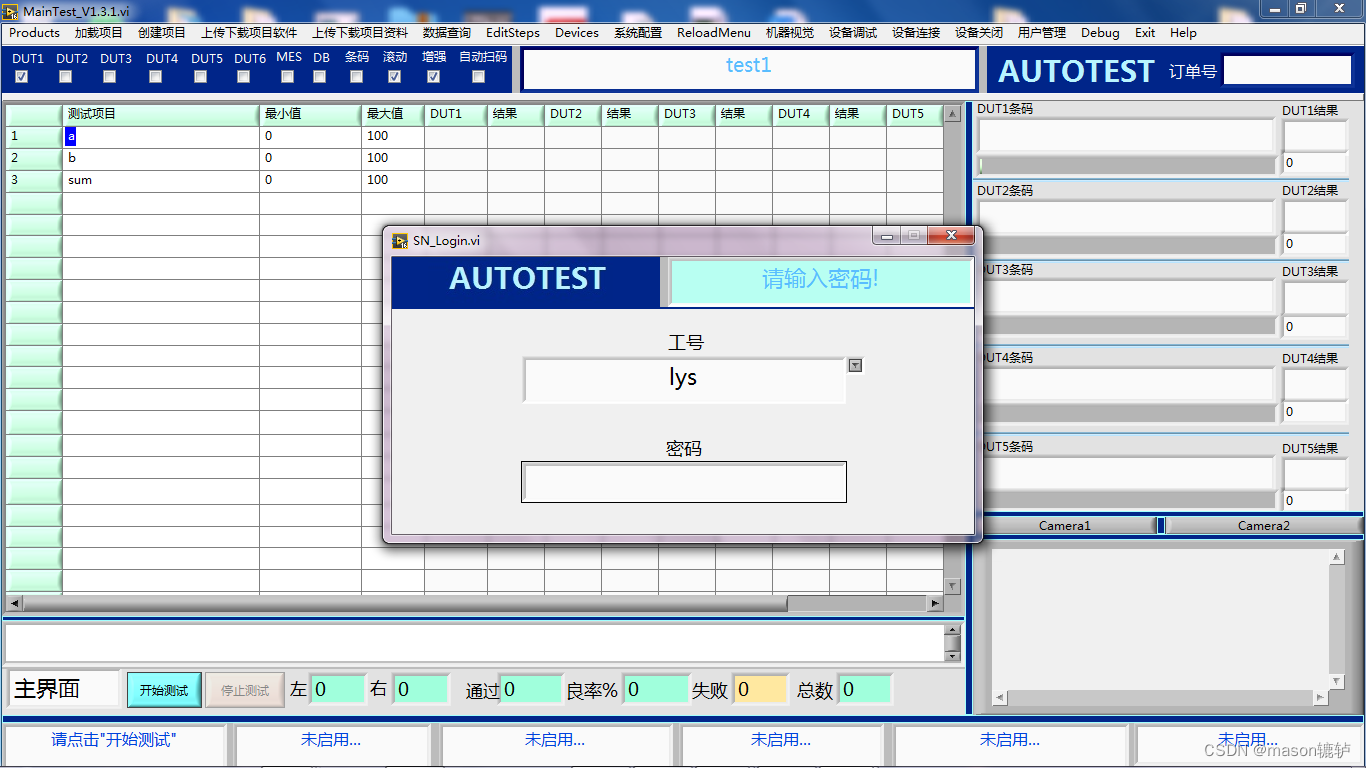The height and width of the screenshot is (768, 1366).
Task: Enable the DUT3 checkbox
Action: pos(110,77)
